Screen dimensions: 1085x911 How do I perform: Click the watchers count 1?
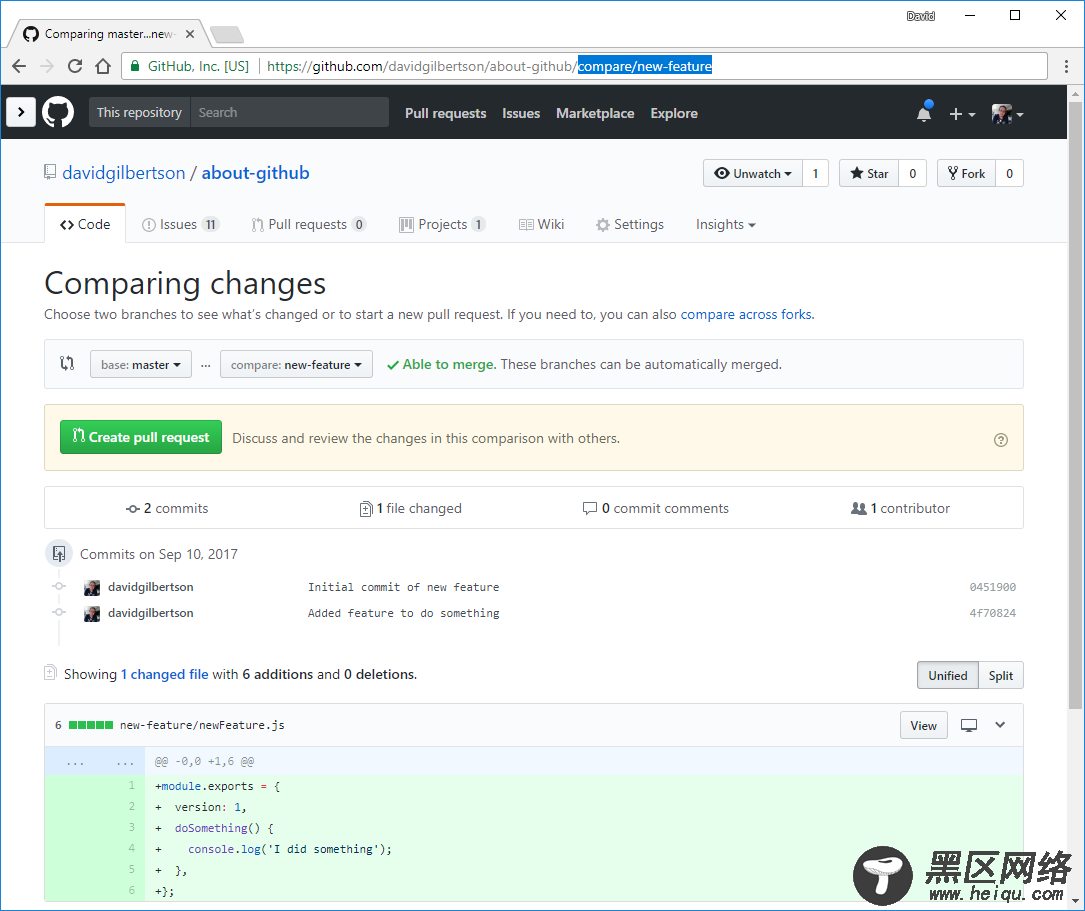pyautogui.click(x=815, y=174)
